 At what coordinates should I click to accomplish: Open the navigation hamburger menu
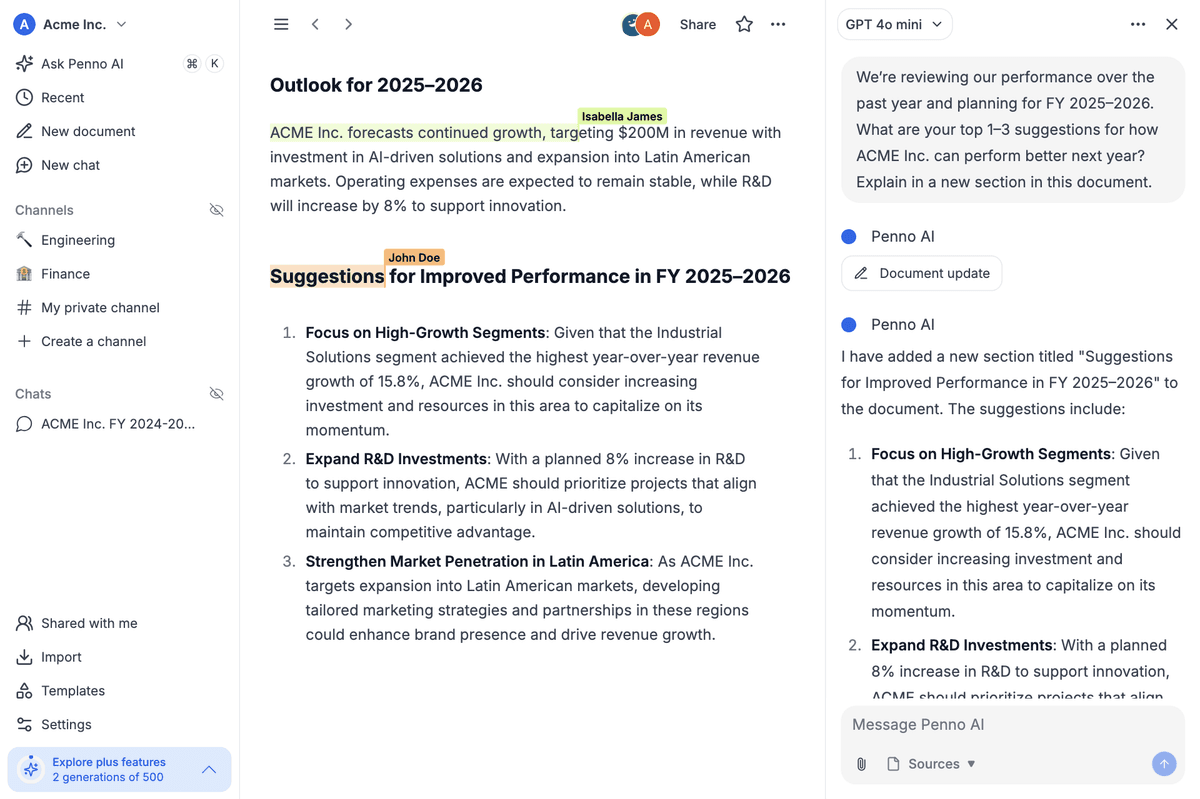pos(281,23)
